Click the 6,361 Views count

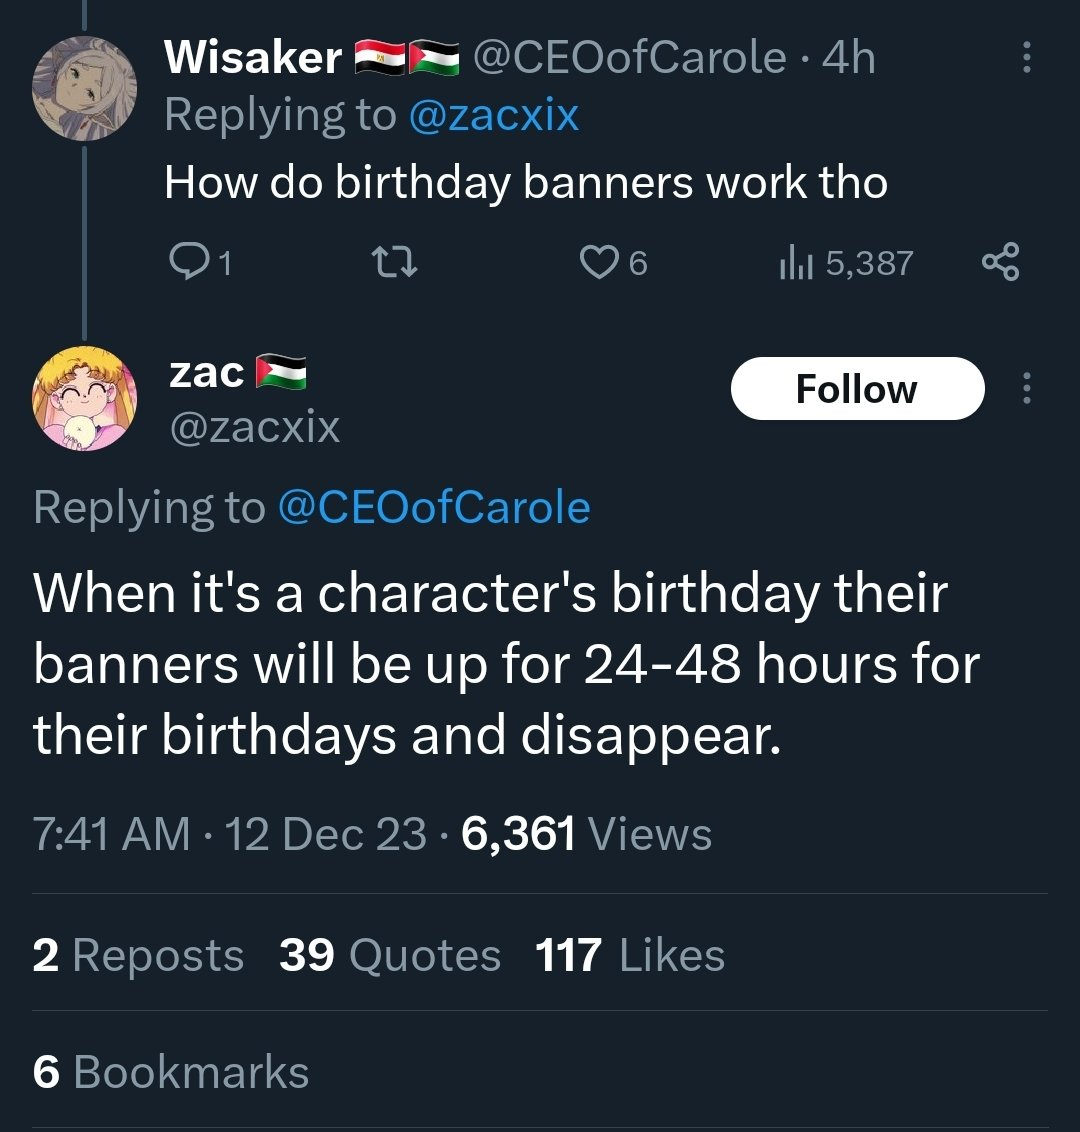coord(587,834)
